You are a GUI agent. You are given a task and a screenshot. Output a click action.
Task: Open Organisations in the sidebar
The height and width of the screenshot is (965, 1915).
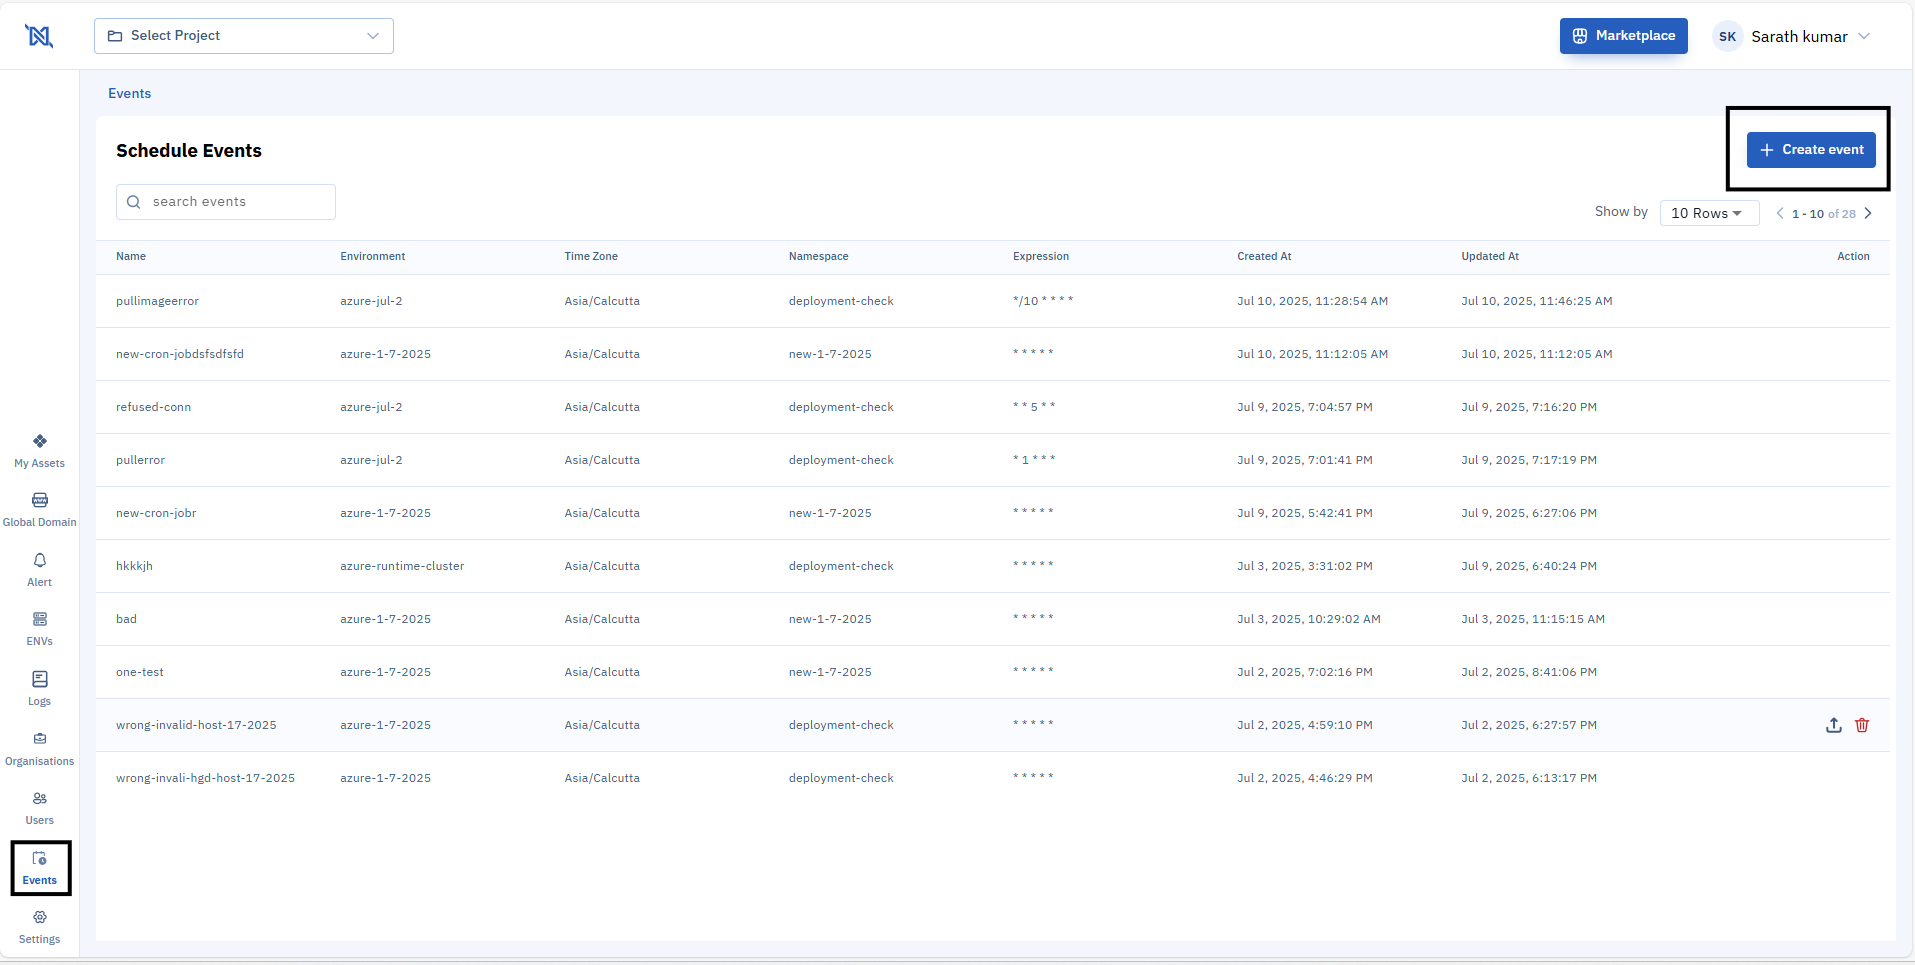[40, 749]
